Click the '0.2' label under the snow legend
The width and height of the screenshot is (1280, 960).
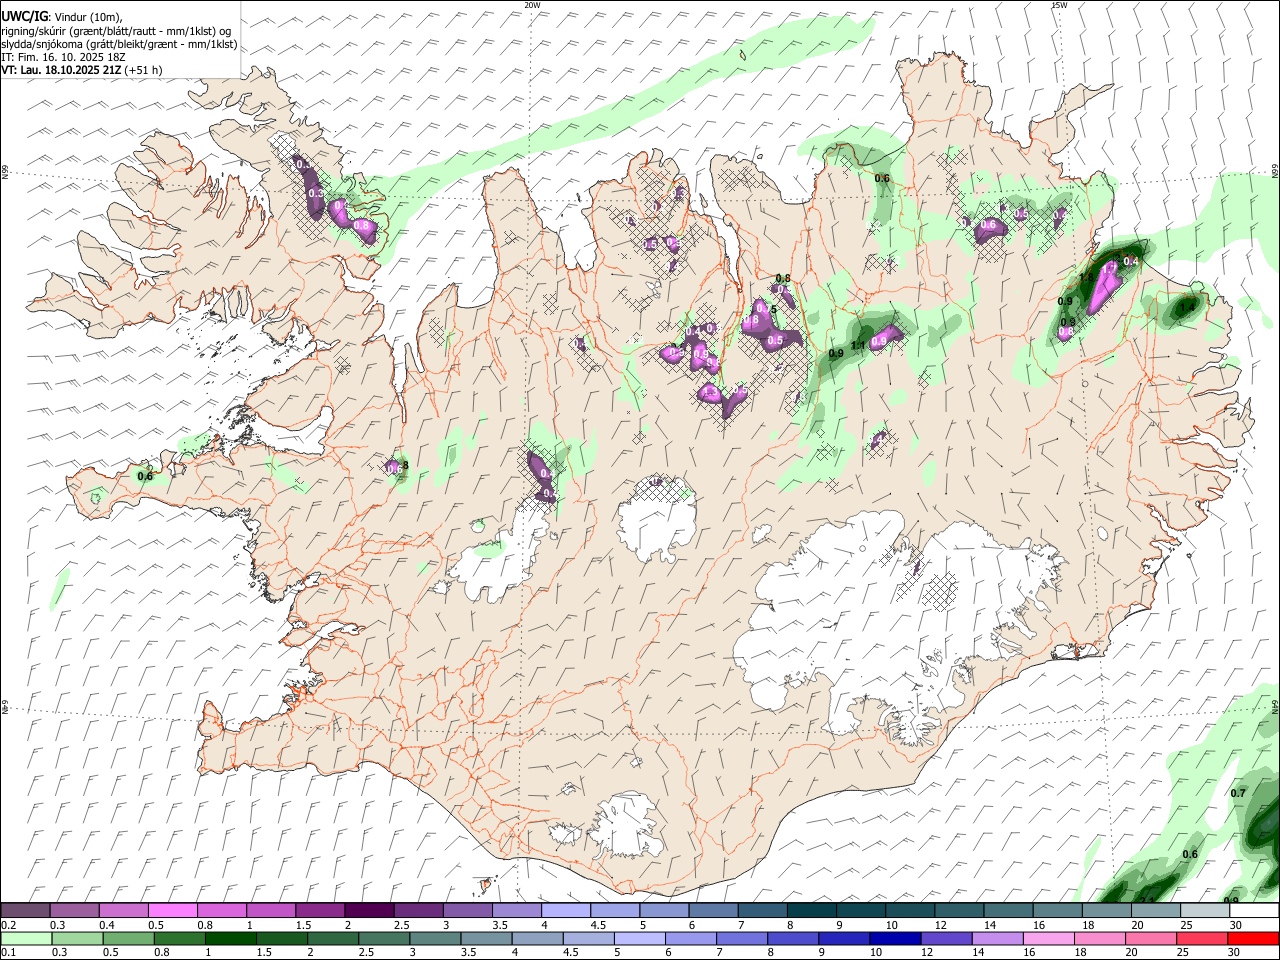click(x=7, y=925)
